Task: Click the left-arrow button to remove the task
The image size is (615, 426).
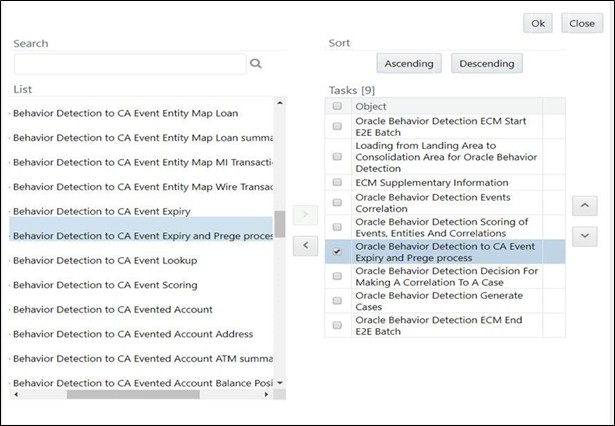Action: click(305, 246)
